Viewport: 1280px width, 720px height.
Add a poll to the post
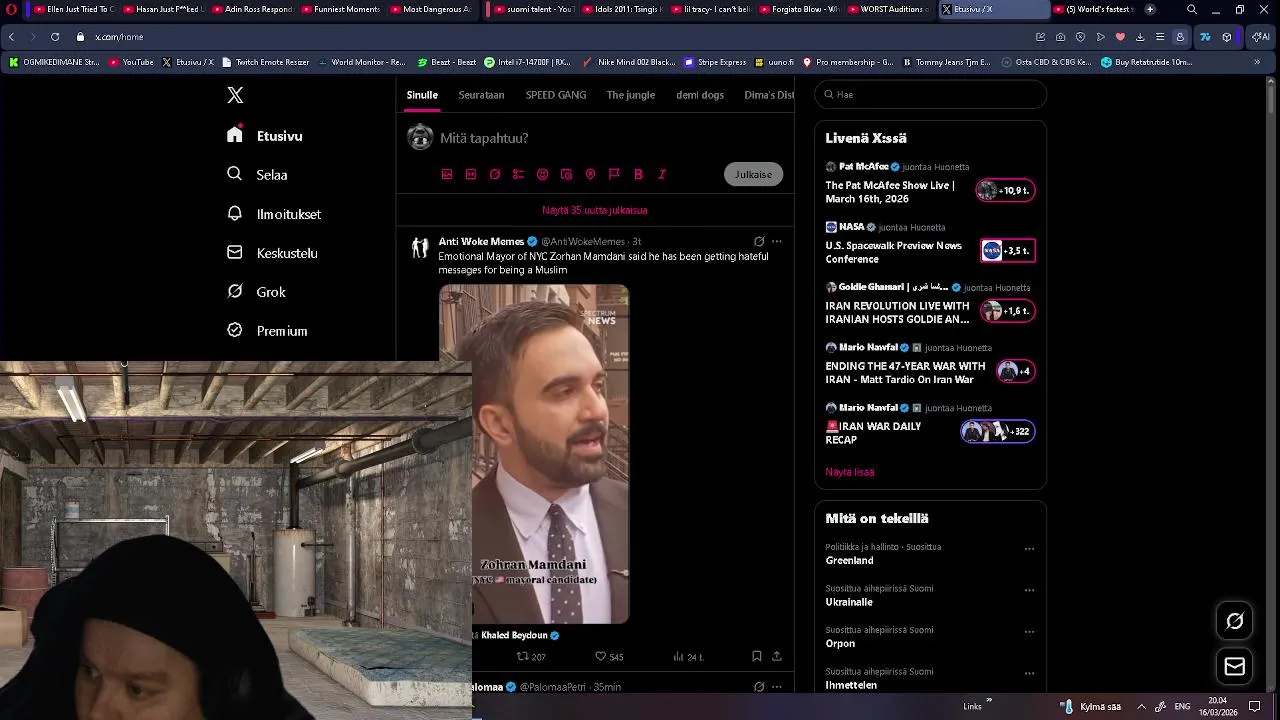coord(518,174)
